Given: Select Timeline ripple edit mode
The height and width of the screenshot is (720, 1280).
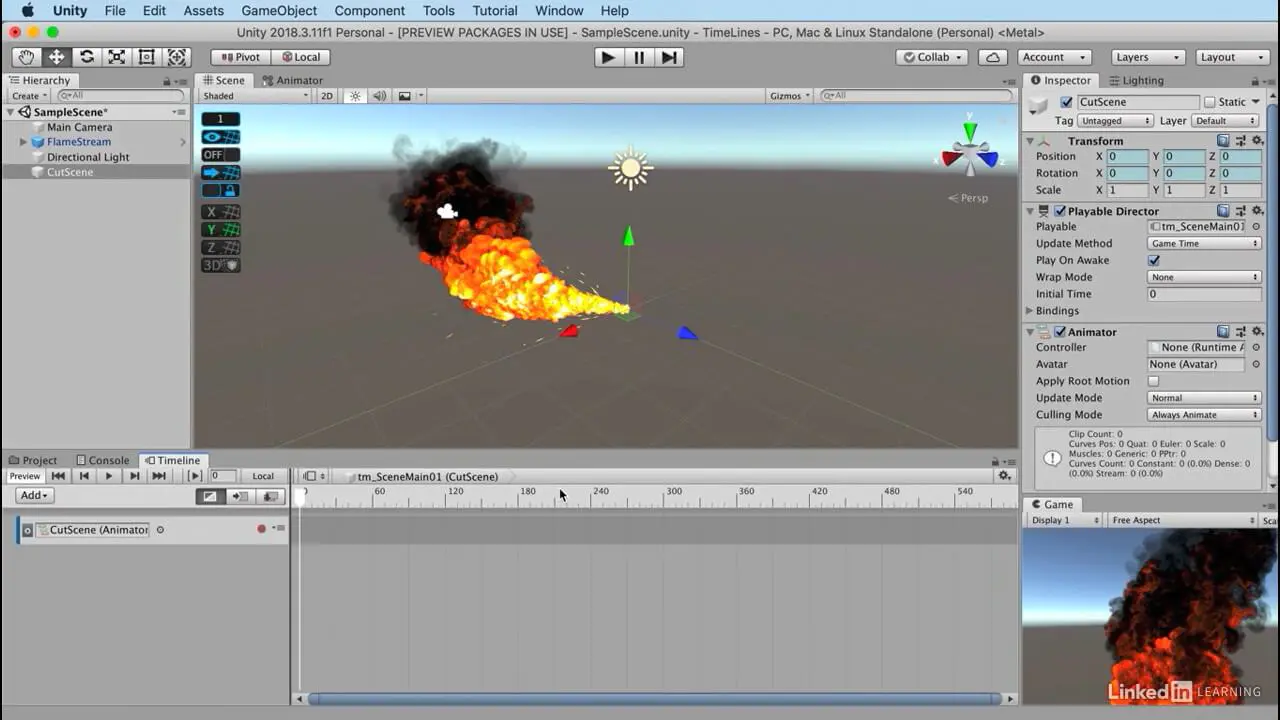Looking at the screenshot, I should [x=239, y=496].
